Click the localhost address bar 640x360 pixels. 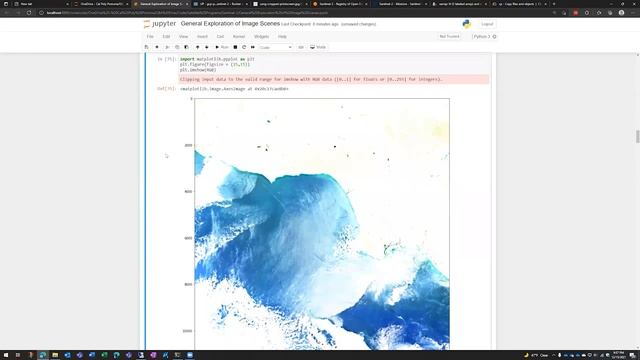pos(294,13)
